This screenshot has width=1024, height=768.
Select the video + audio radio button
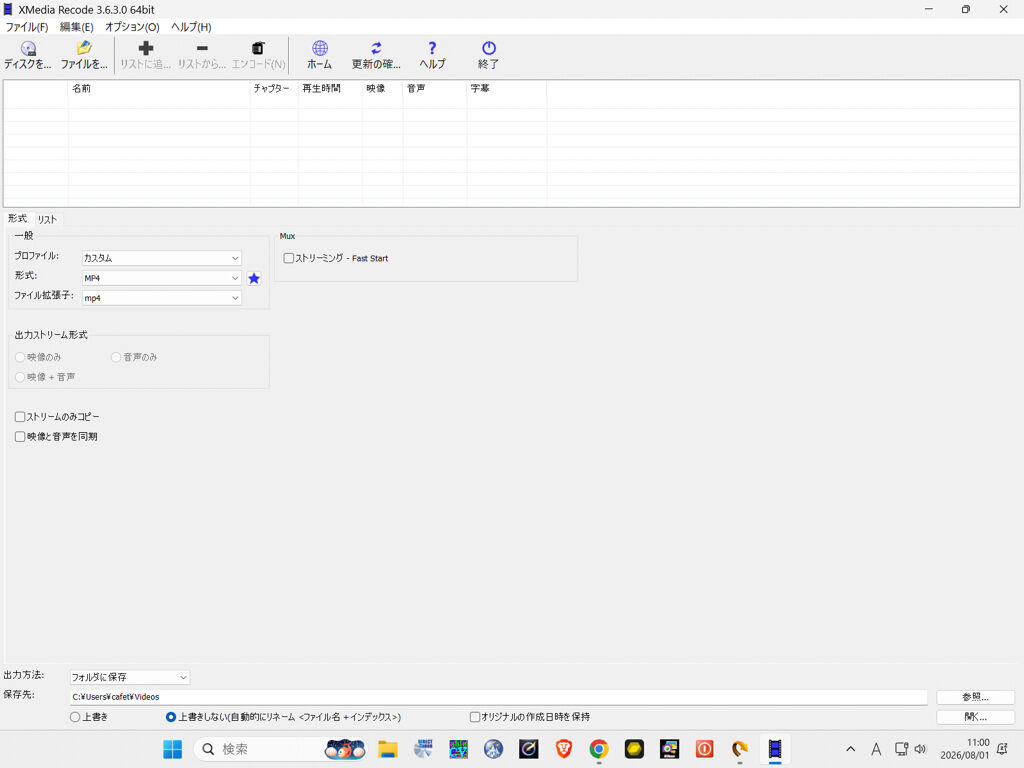20,377
